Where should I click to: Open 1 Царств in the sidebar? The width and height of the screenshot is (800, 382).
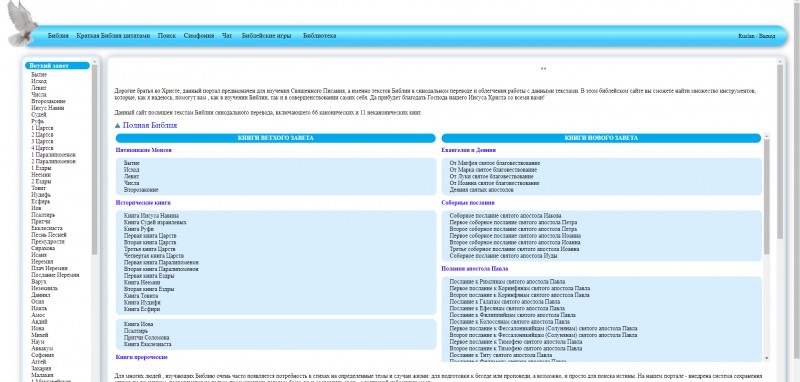(x=42, y=128)
